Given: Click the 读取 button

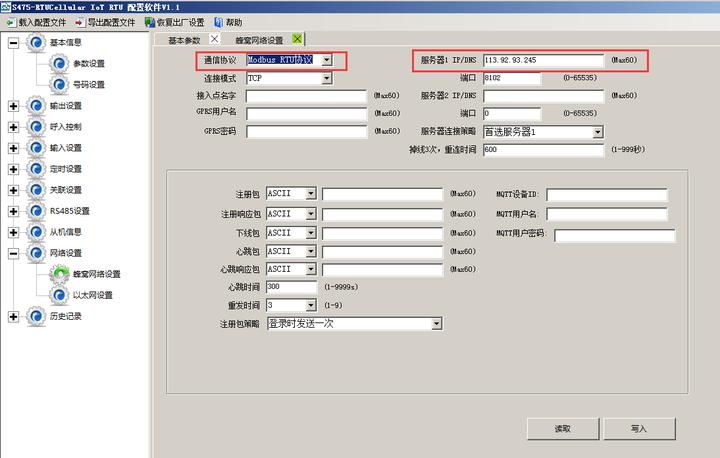Looking at the screenshot, I should point(563,429).
